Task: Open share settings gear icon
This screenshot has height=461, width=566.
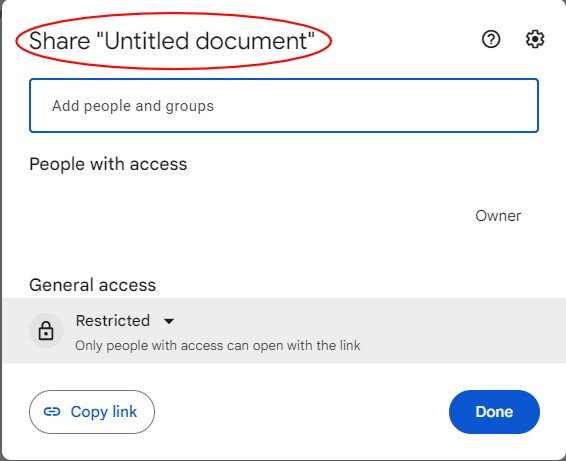Action: 535,39
